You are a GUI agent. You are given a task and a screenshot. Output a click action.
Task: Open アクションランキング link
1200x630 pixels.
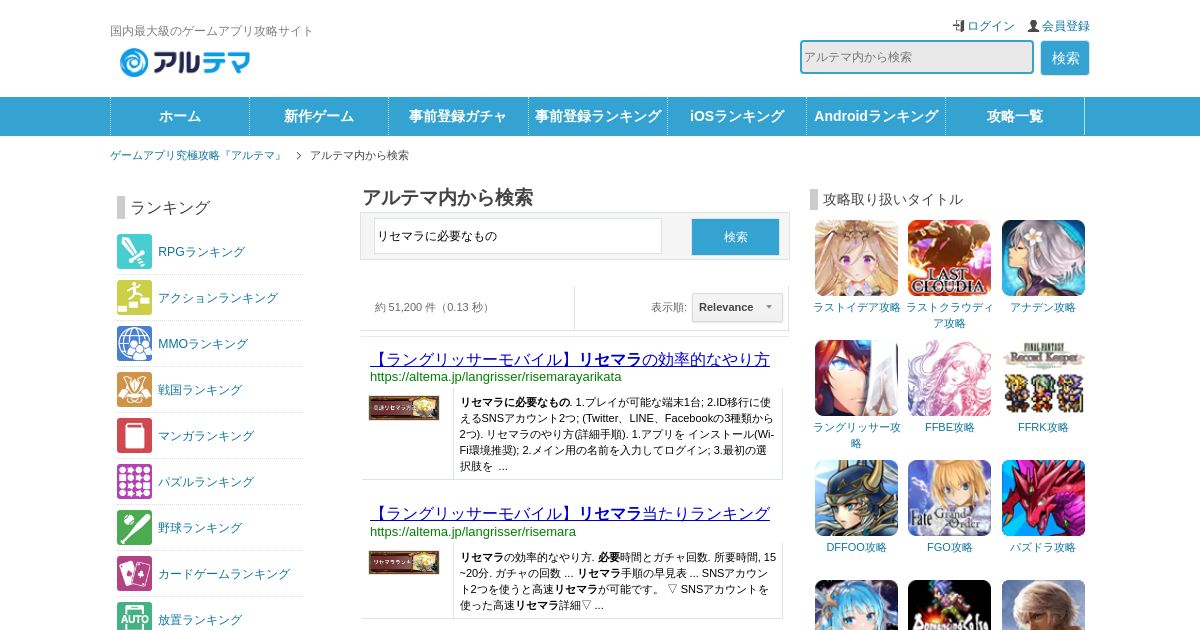click(218, 298)
